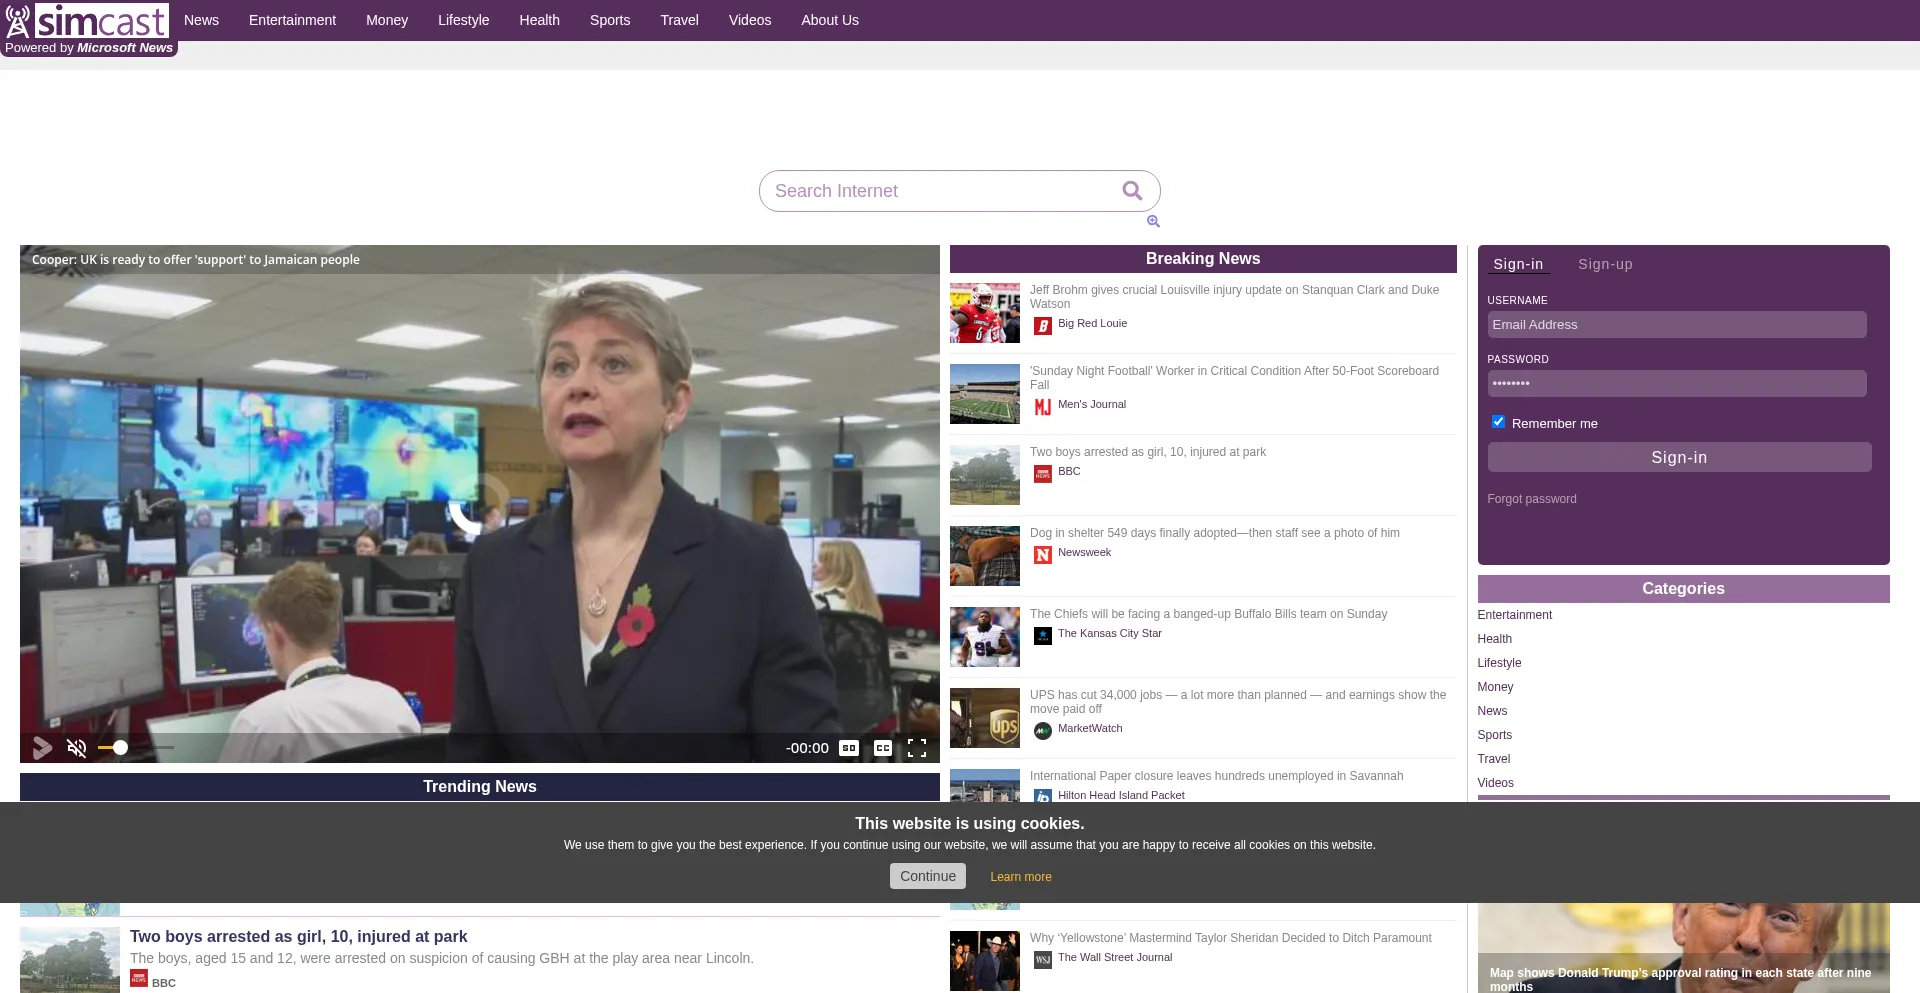Select Lifestyle in the Categories list
The width and height of the screenshot is (1920, 993).
coord(1499,663)
